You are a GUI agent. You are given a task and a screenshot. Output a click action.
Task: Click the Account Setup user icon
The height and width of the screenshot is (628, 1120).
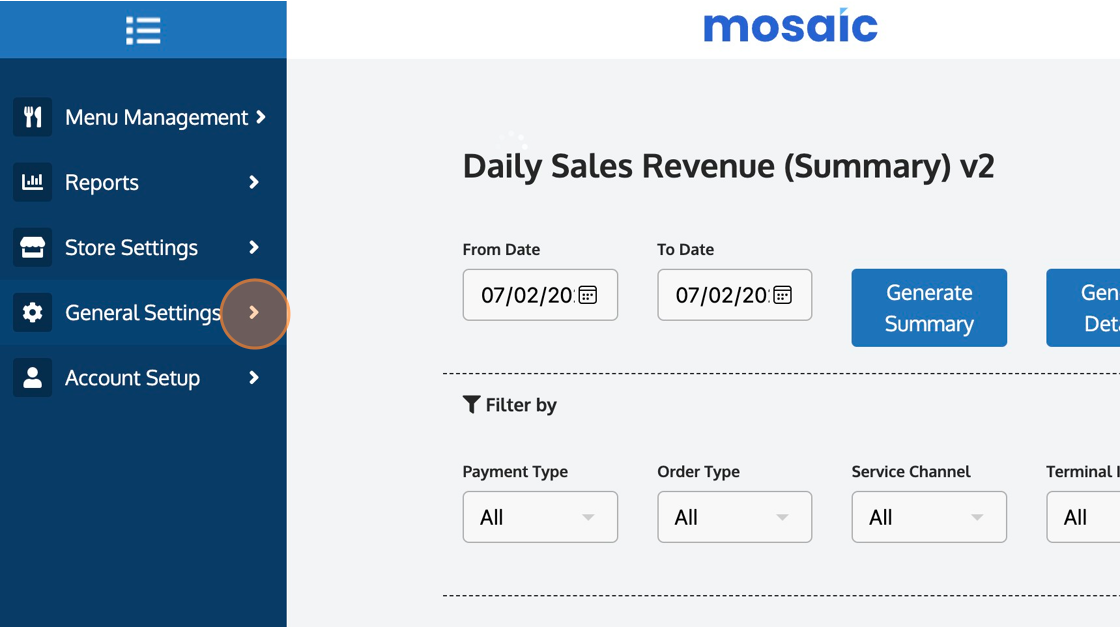(32, 377)
